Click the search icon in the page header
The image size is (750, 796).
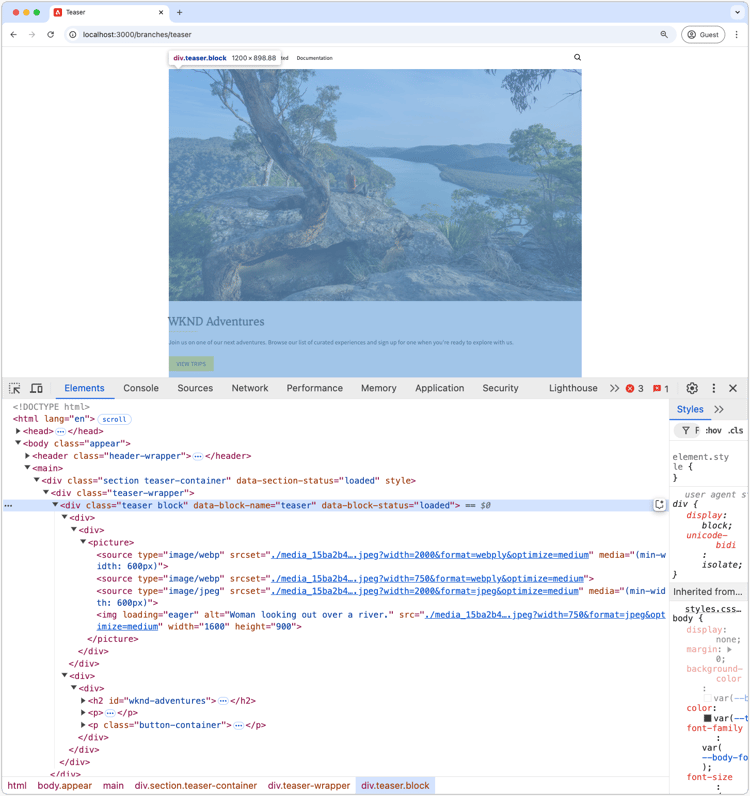pos(577,57)
